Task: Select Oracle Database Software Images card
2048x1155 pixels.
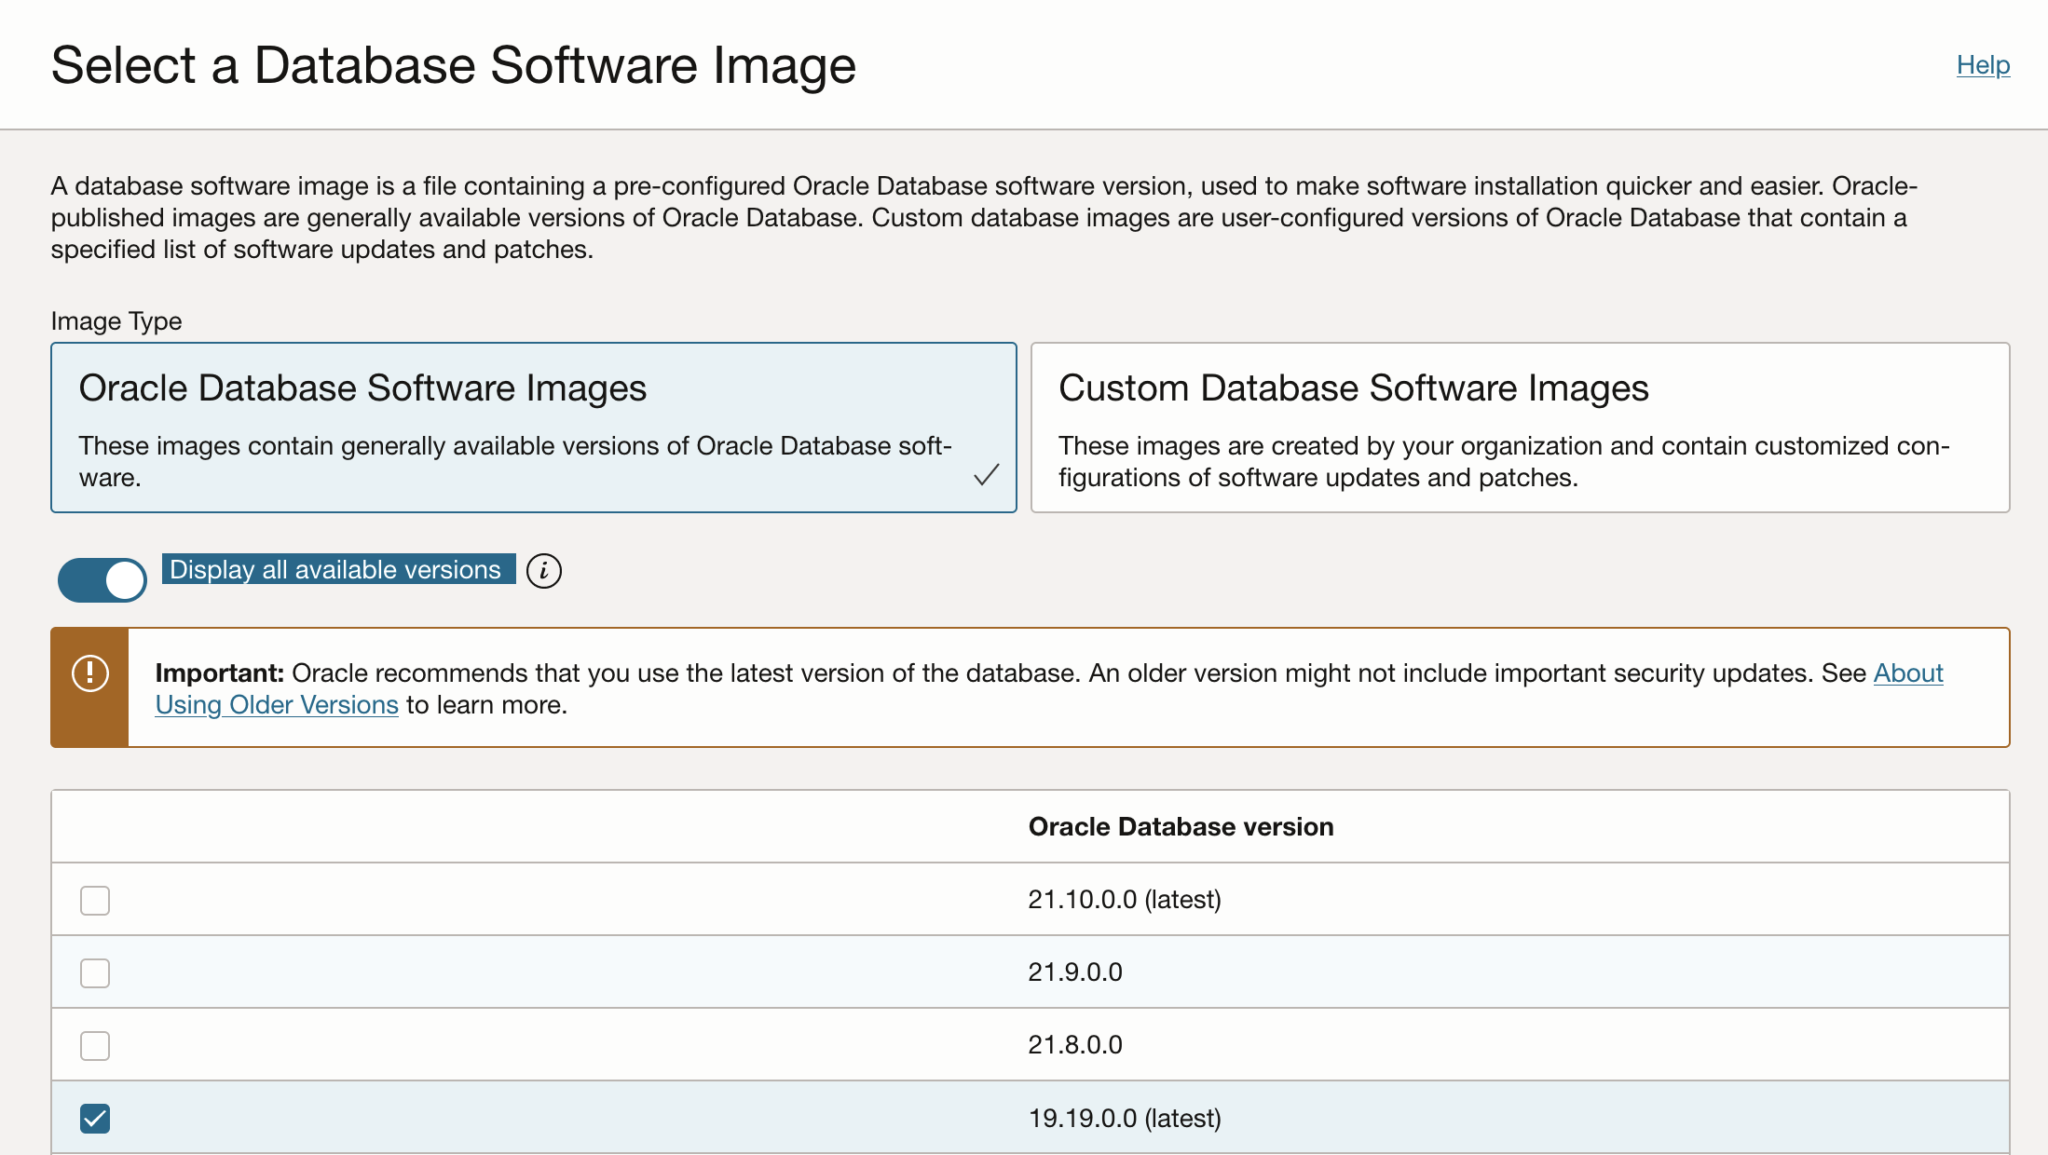Action: pos(533,428)
